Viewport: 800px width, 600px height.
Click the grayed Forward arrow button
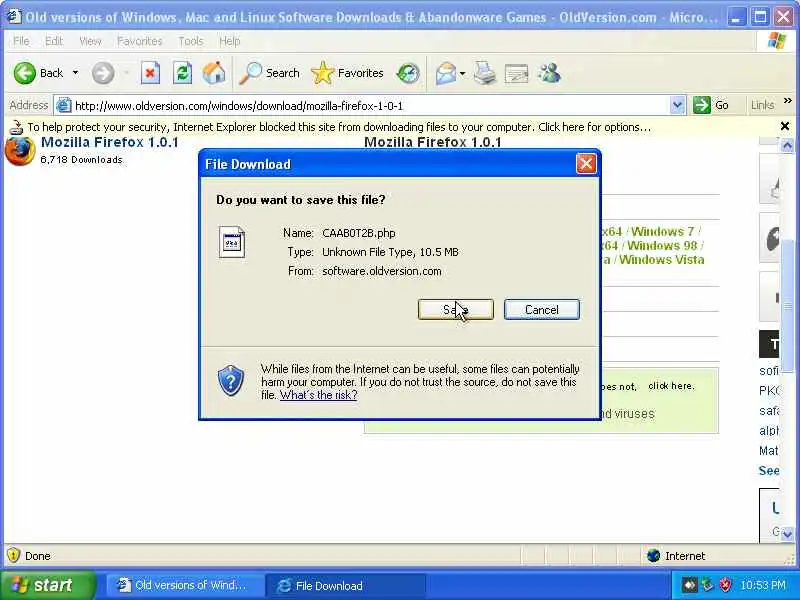click(x=103, y=73)
